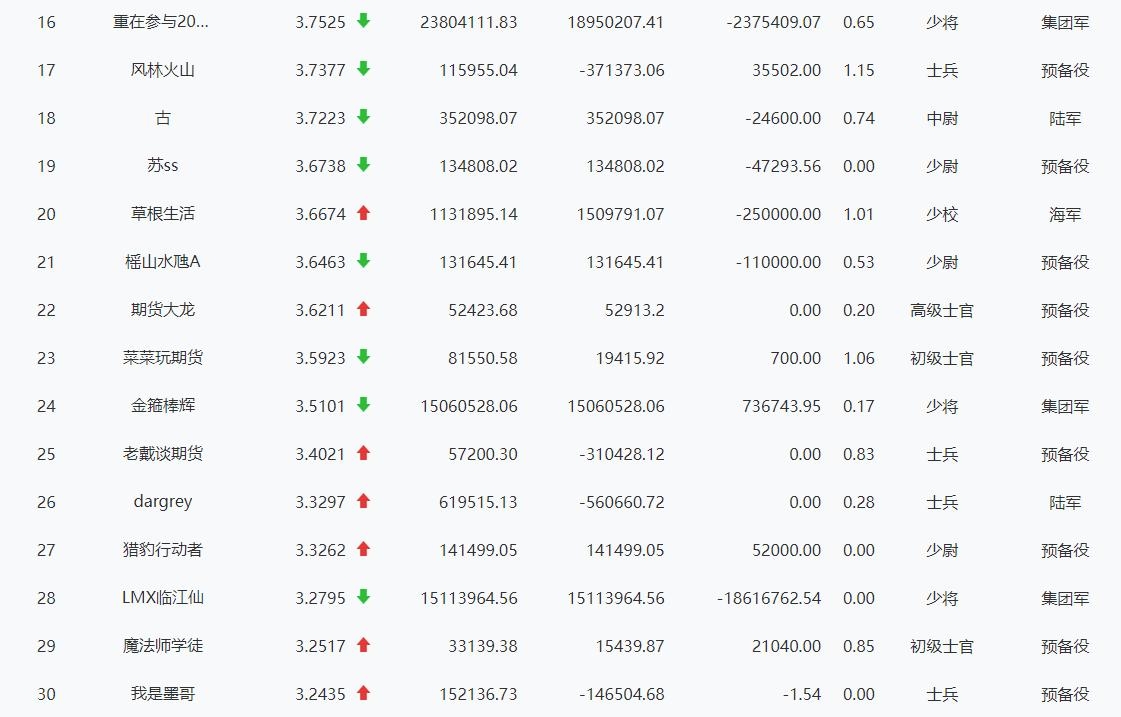Click the red up arrow in dargrey row
Viewport: 1121px width, 717px height.
pos(363,501)
